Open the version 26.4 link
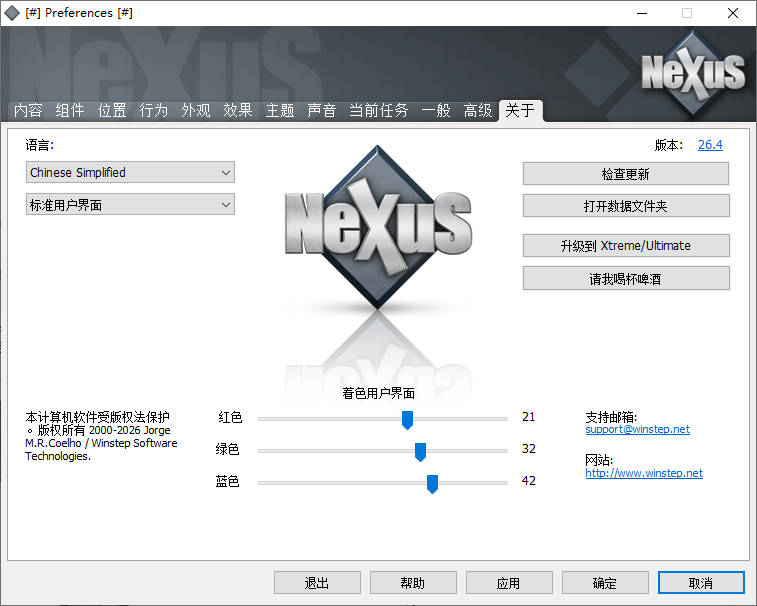Screen dimensions: 757x606 tap(710, 144)
